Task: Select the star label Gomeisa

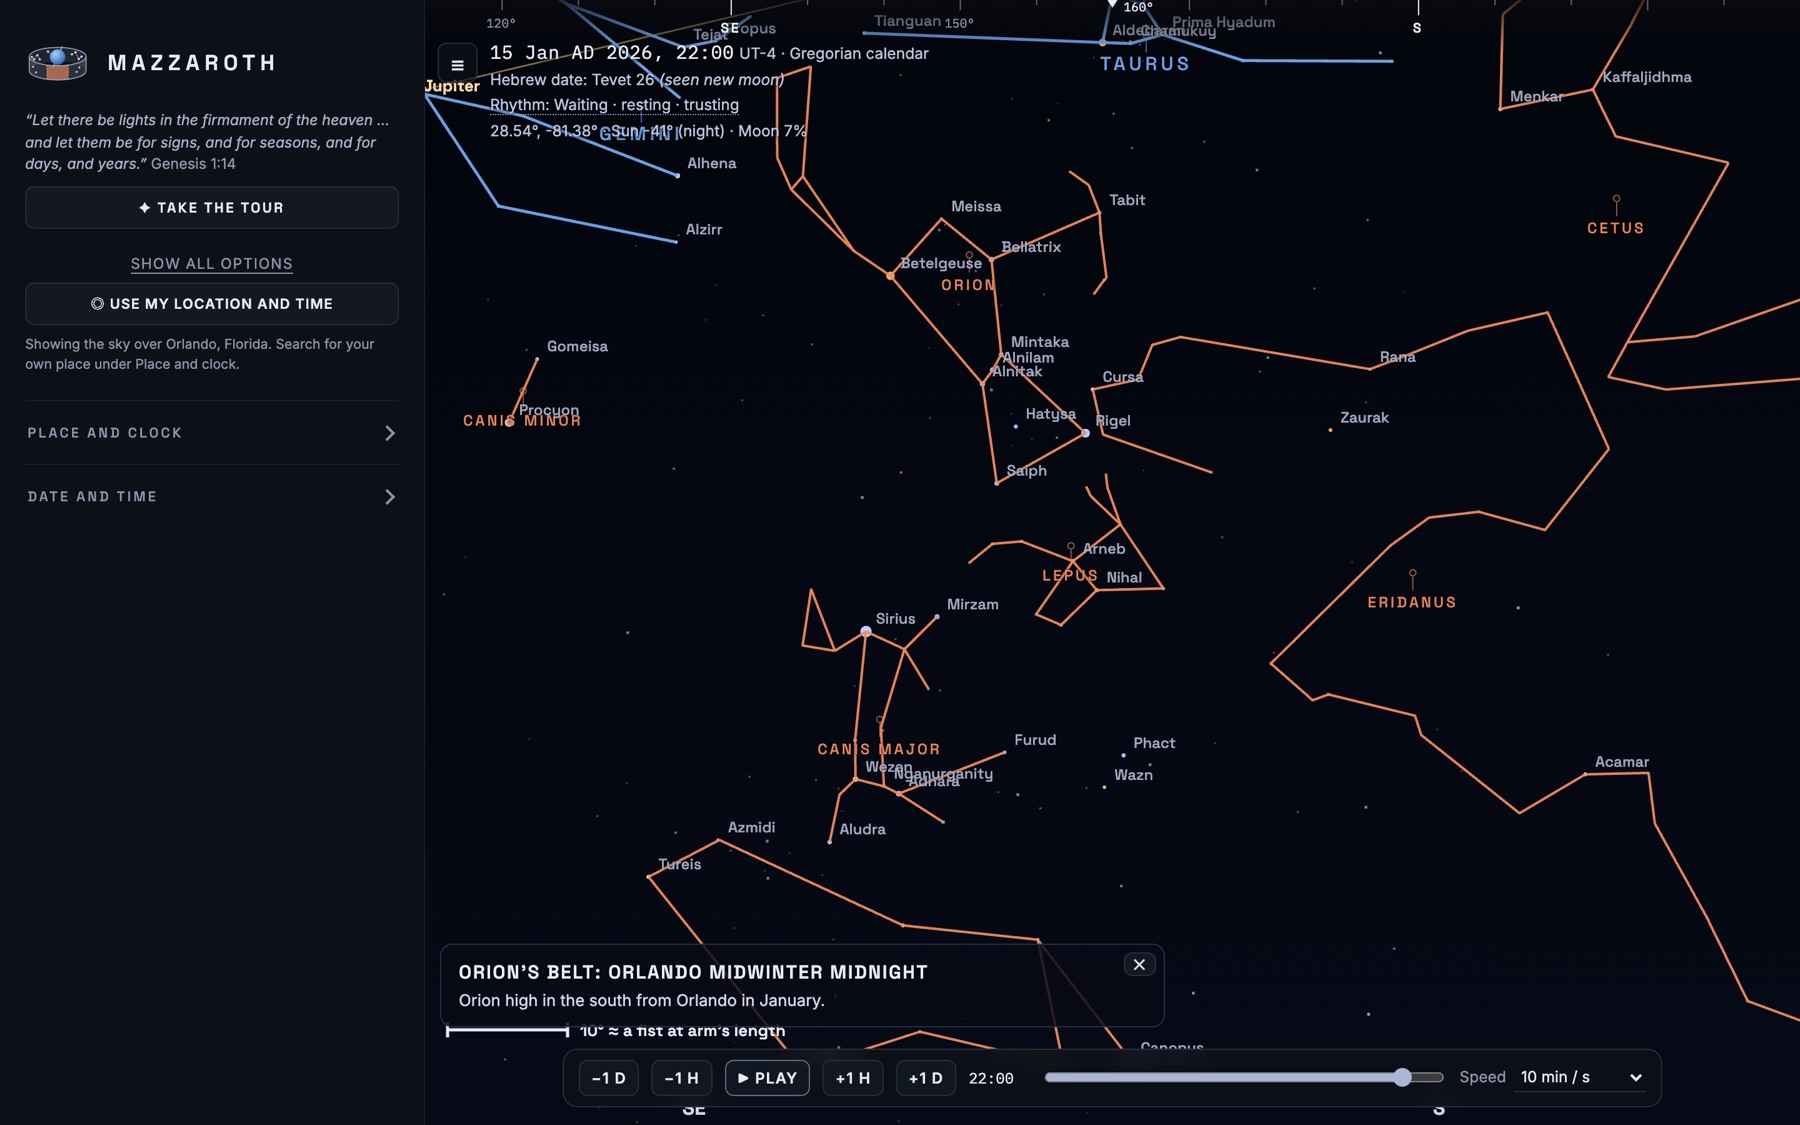Action: click(x=577, y=346)
